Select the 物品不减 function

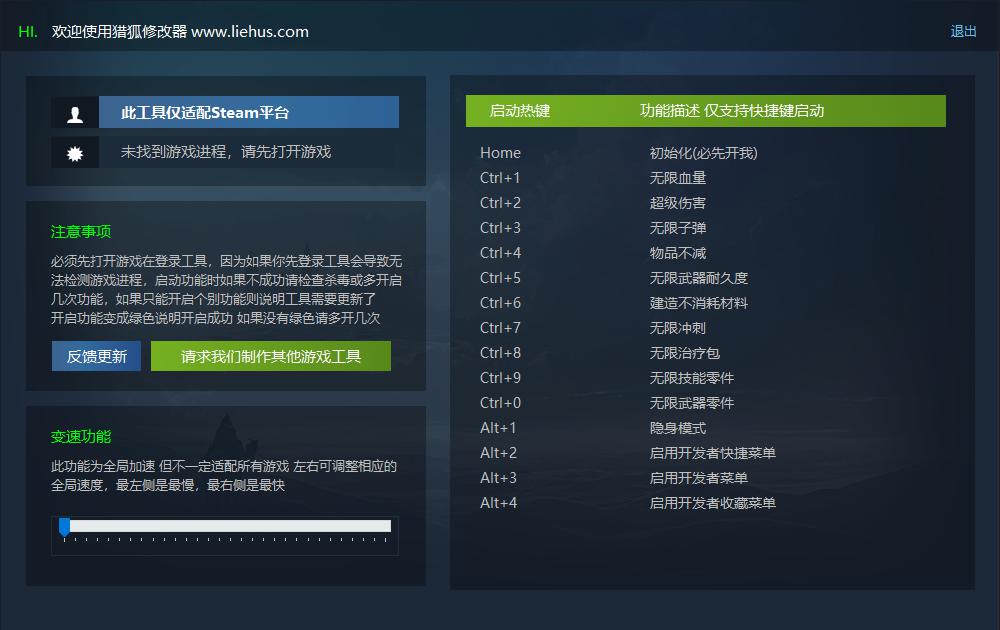pos(677,253)
